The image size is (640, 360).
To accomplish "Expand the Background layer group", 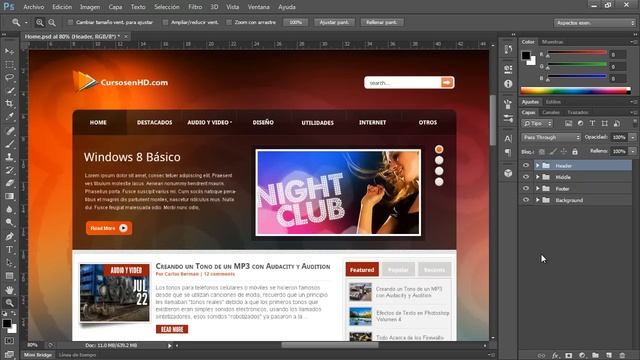I will pos(538,200).
